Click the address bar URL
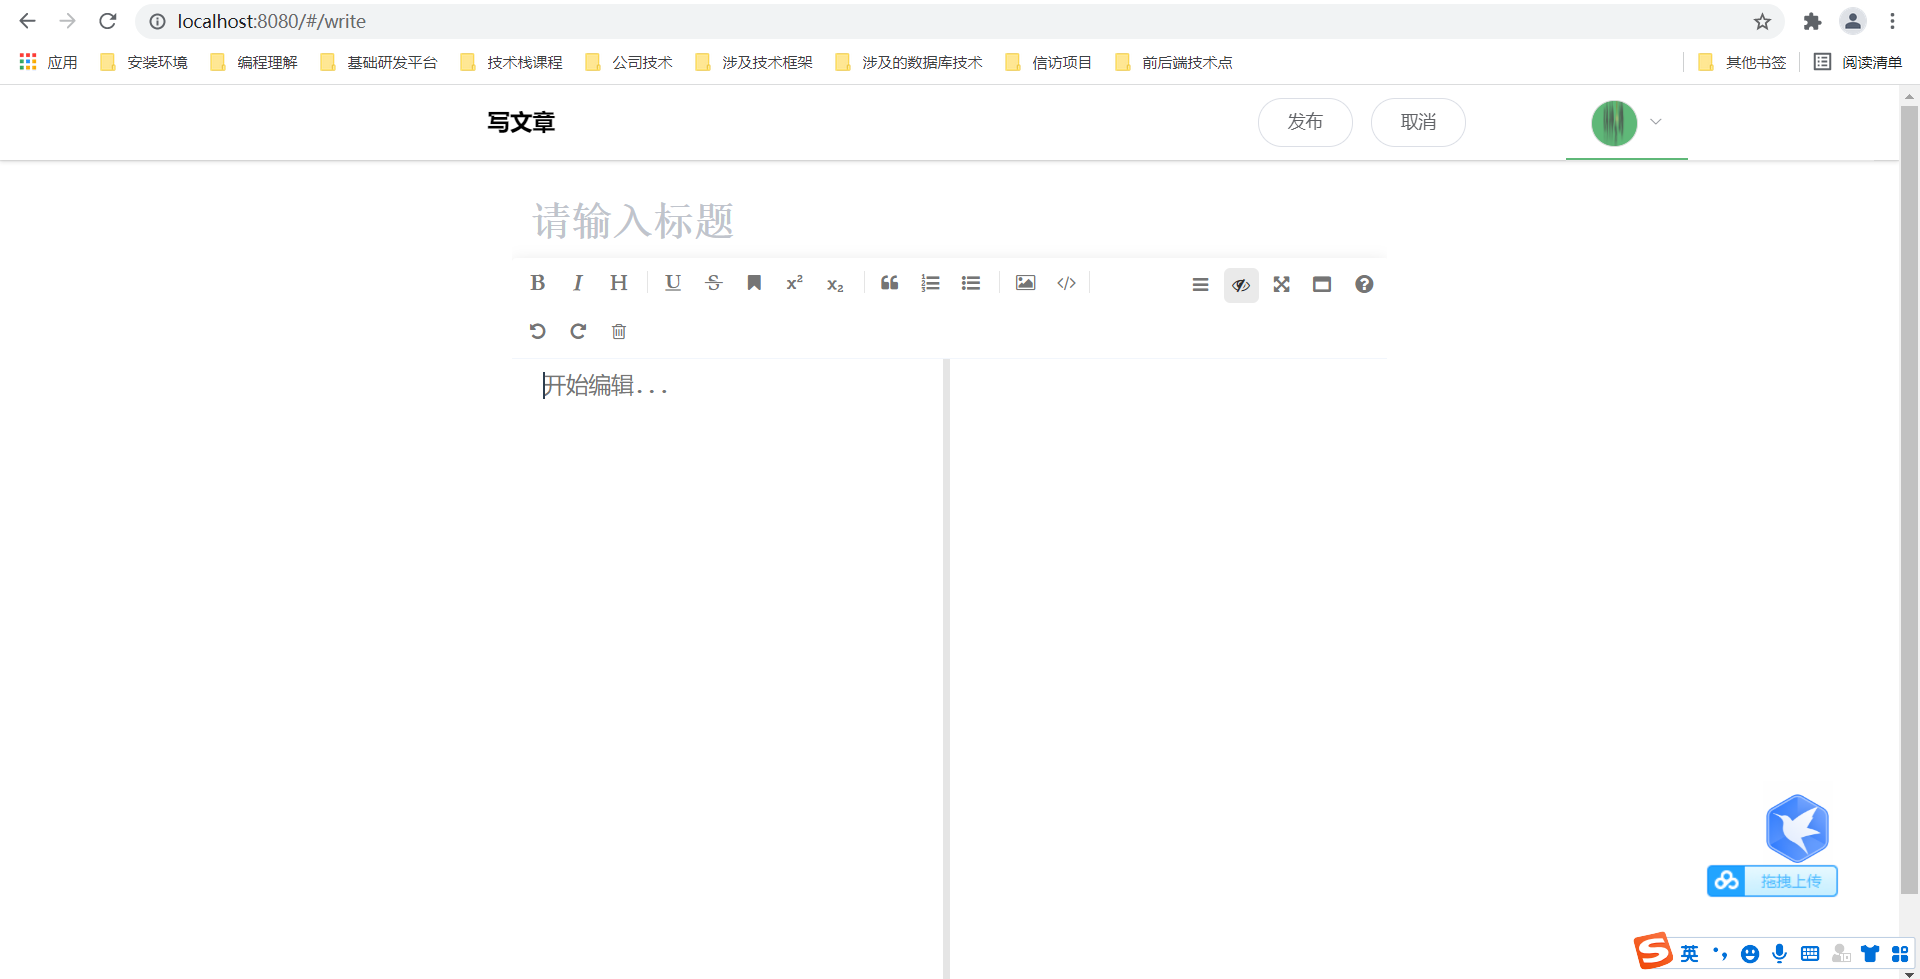 pyautogui.click(x=271, y=21)
